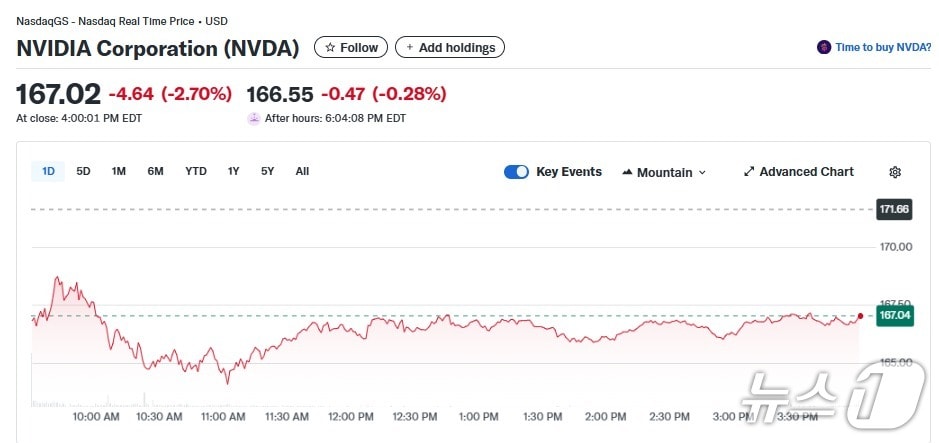The width and height of the screenshot is (939, 443).
Task: Choose the 5Y chart range
Action: point(267,171)
